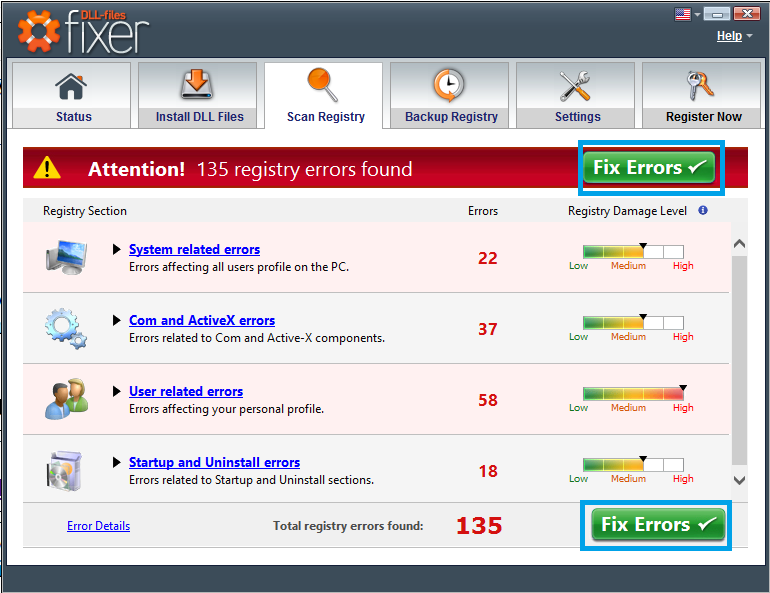Viewport: 770px width, 593px height.
Task: Click the two-people icon for User related errors
Action: 67,399
